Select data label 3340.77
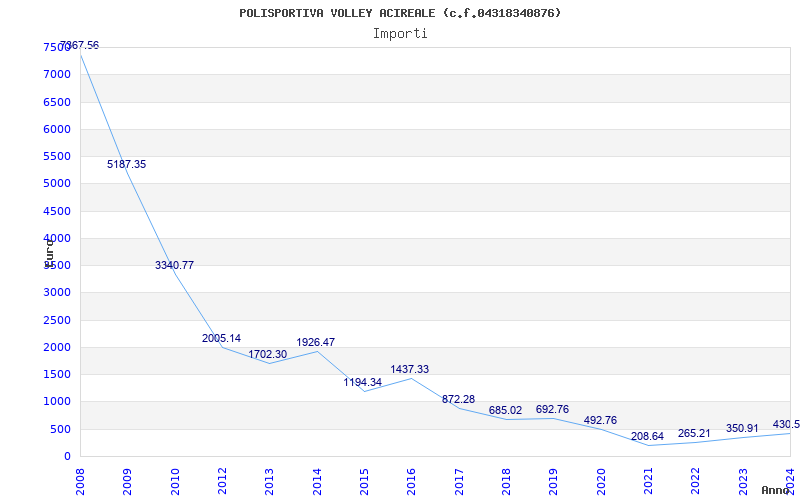 click(174, 265)
